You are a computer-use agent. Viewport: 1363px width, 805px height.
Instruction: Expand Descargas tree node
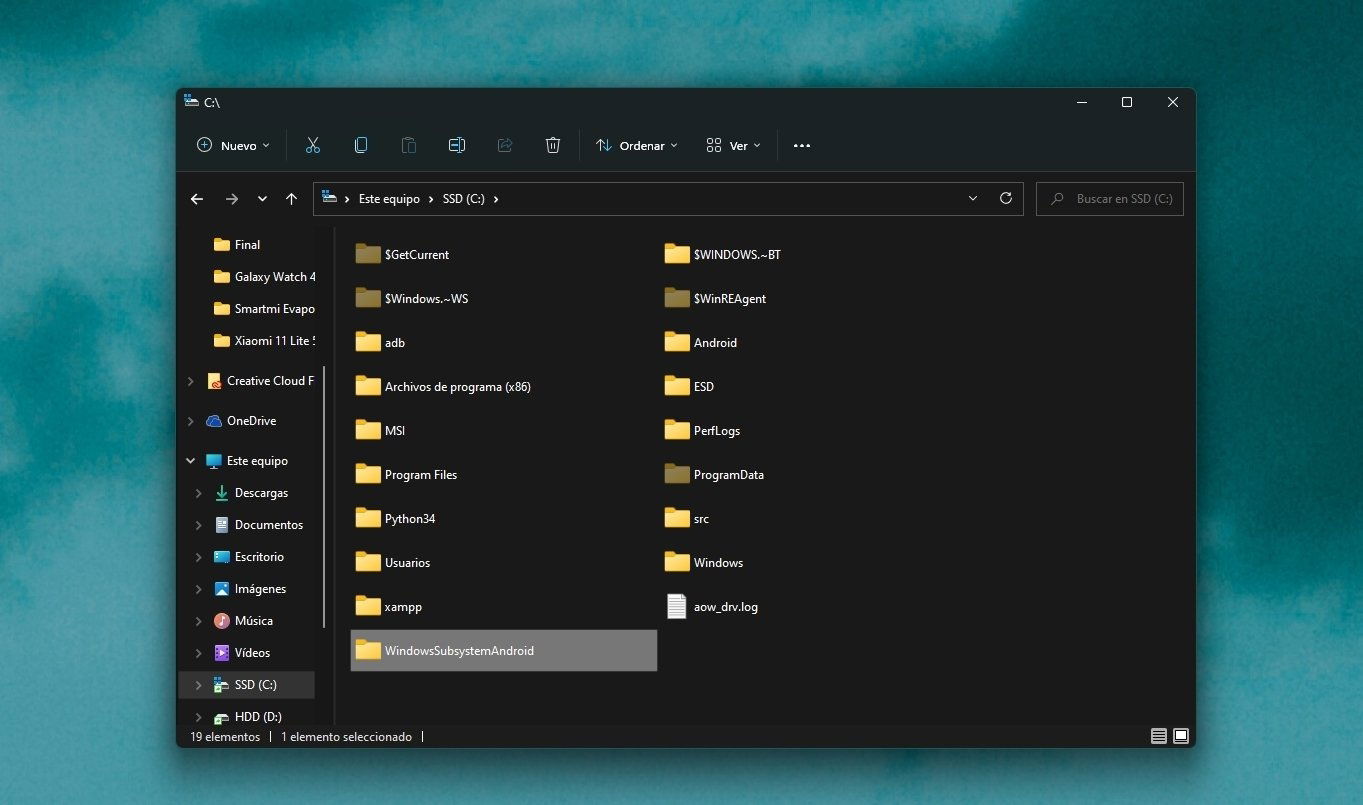pyautogui.click(x=199, y=493)
